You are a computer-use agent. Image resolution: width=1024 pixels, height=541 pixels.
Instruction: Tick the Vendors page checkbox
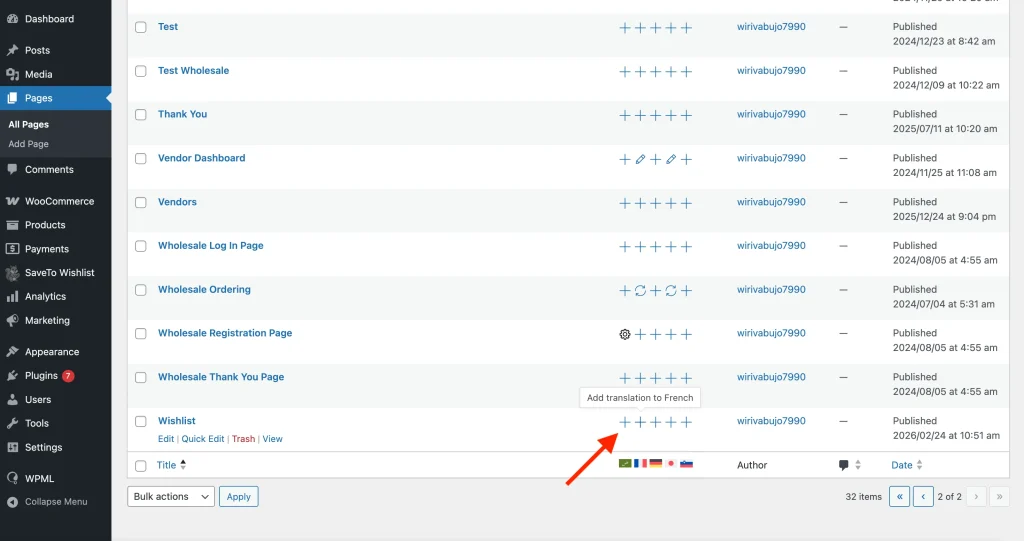click(x=140, y=203)
